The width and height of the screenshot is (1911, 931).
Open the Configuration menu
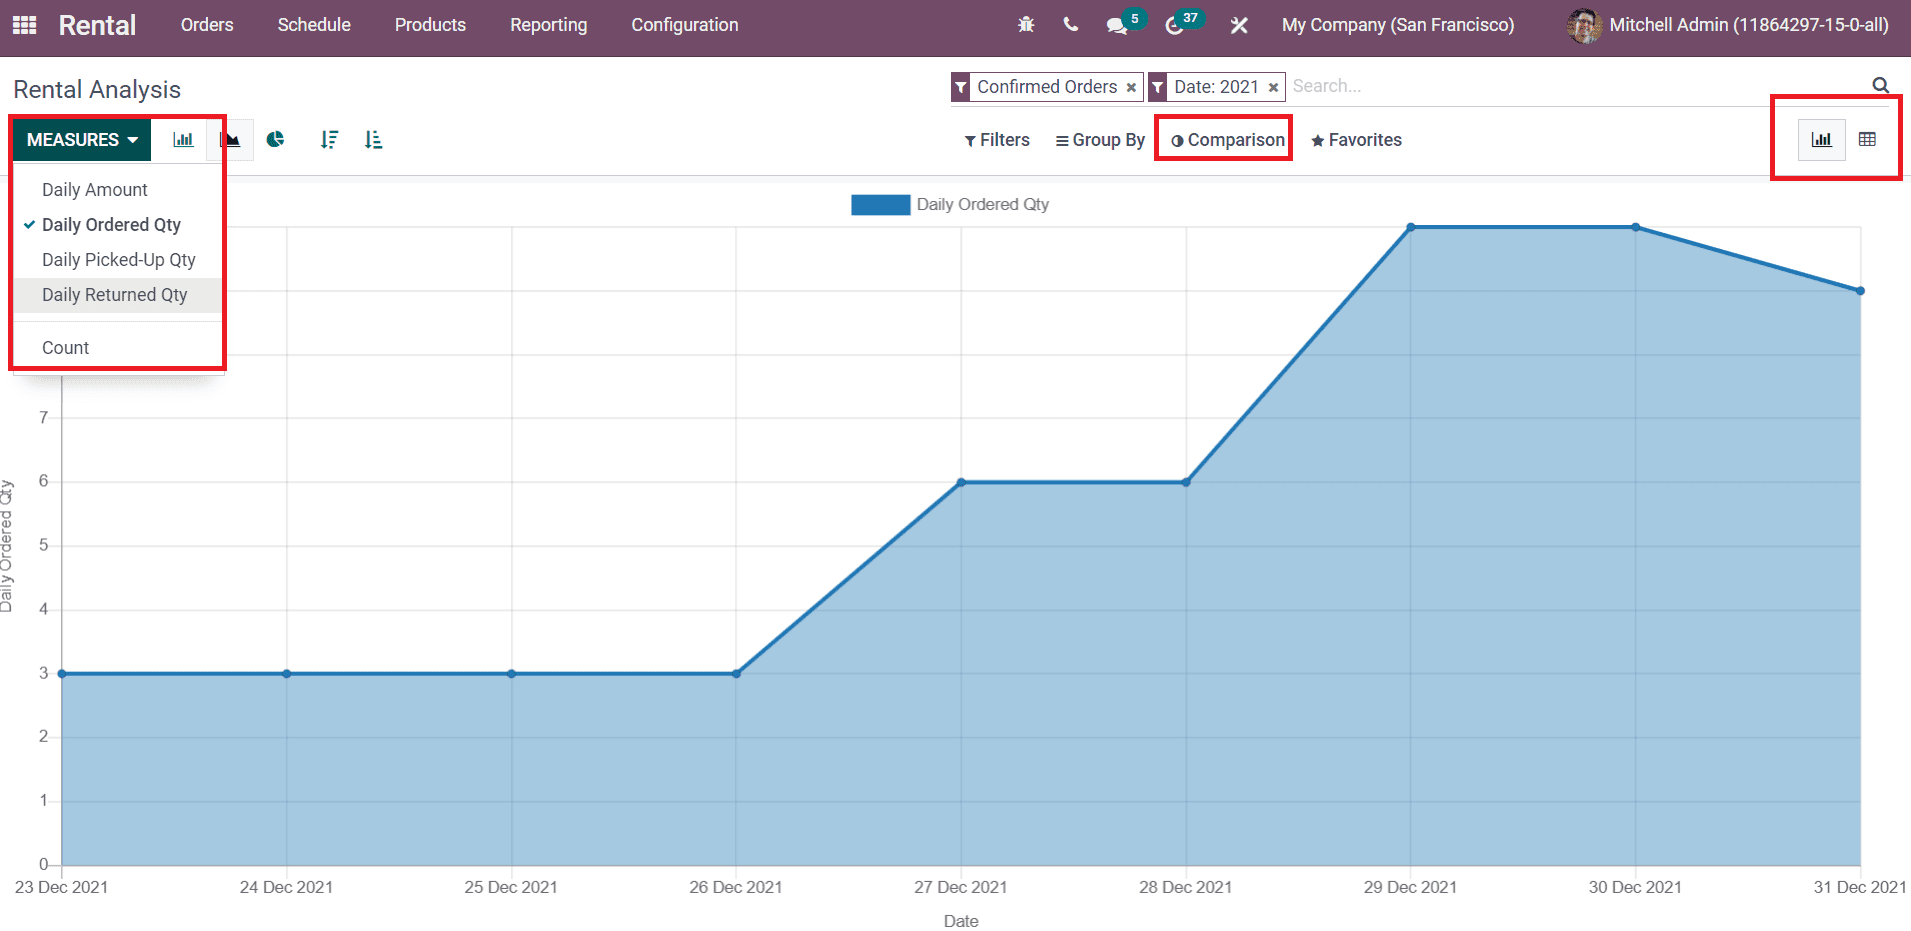684,25
